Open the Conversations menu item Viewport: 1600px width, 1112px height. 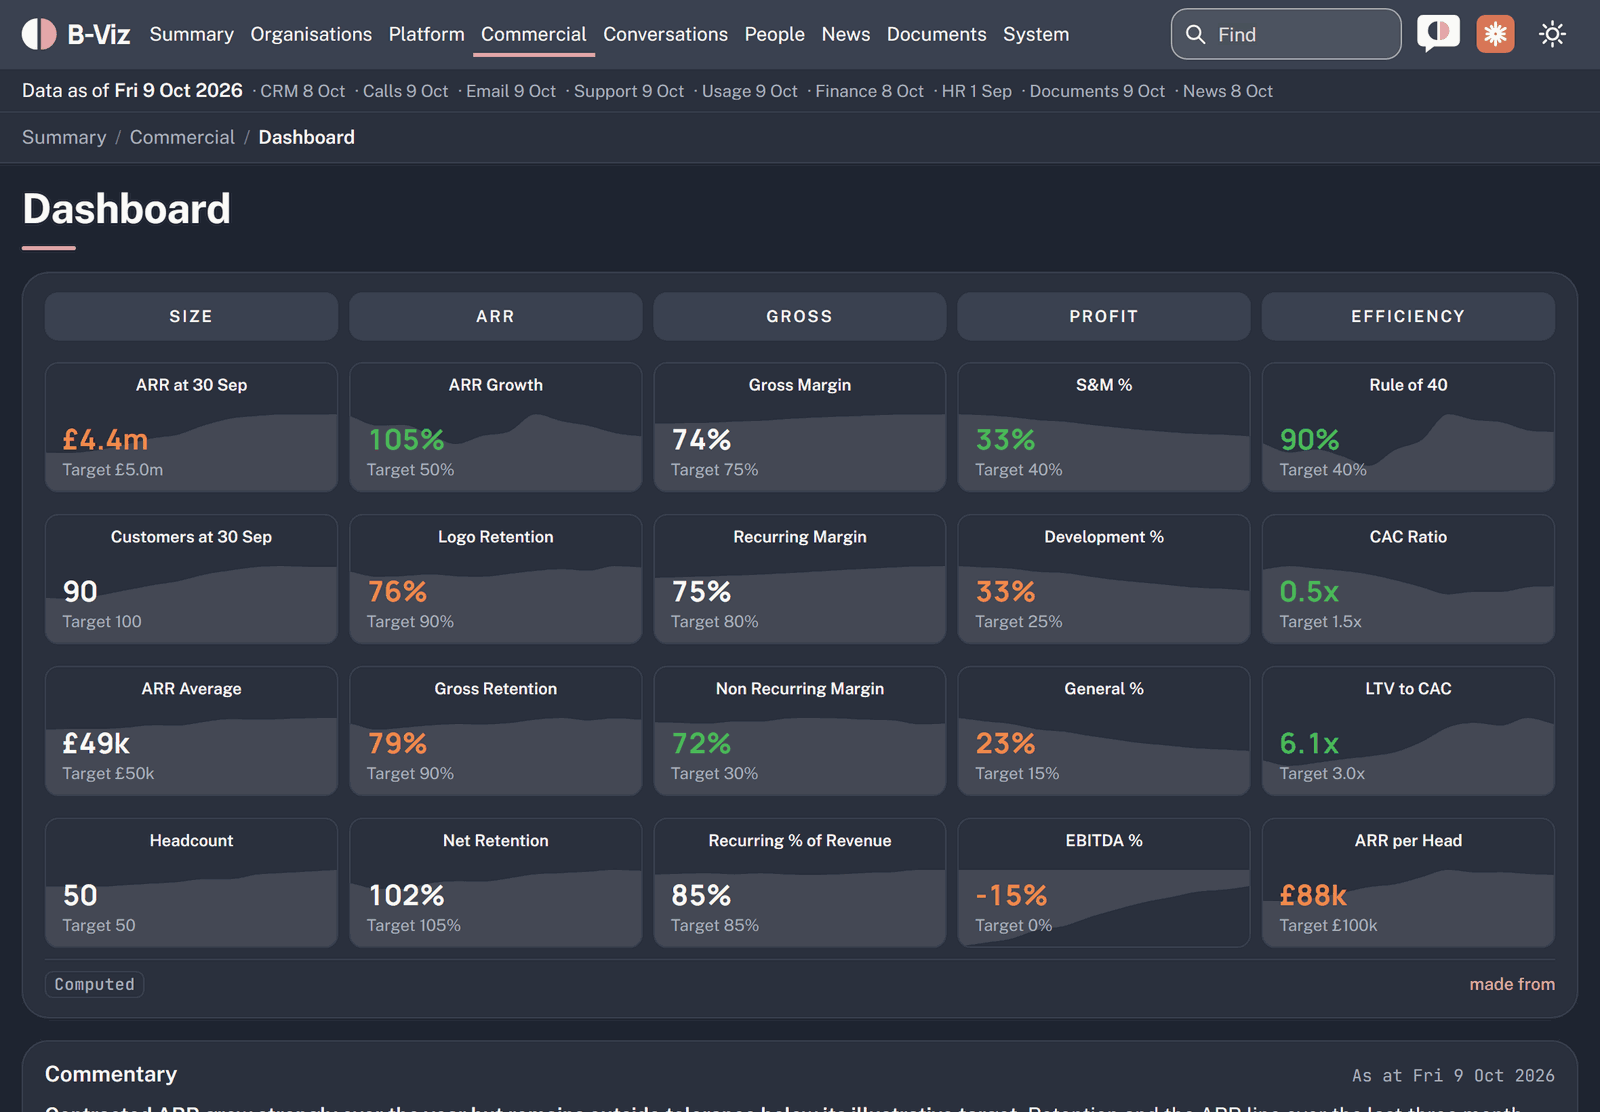[665, 34]
